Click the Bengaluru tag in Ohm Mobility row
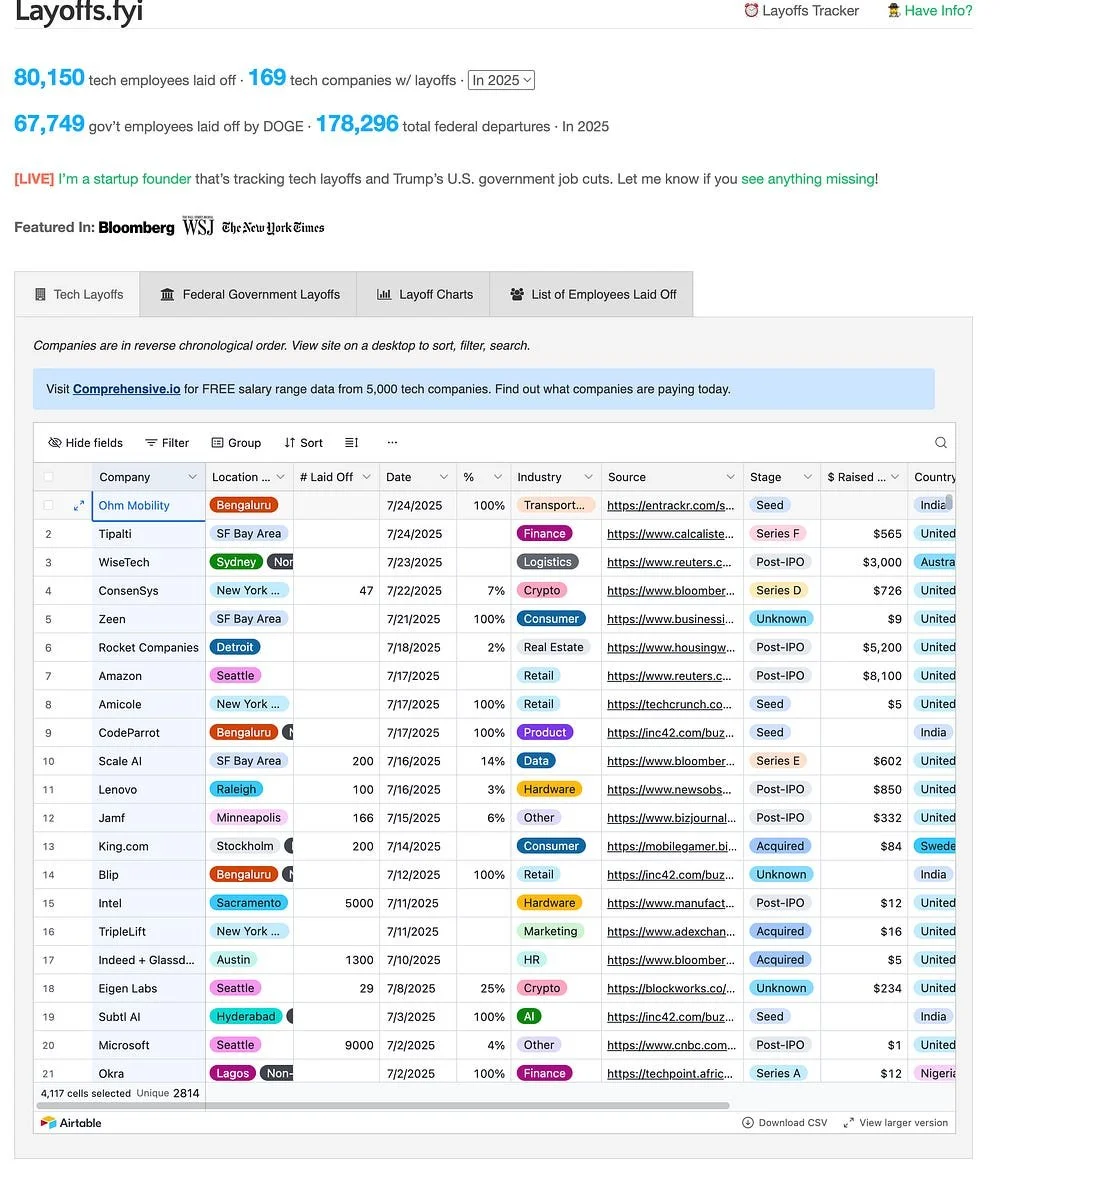Viewport: 1100px width, 1178px height. click(x=243, y=506)
